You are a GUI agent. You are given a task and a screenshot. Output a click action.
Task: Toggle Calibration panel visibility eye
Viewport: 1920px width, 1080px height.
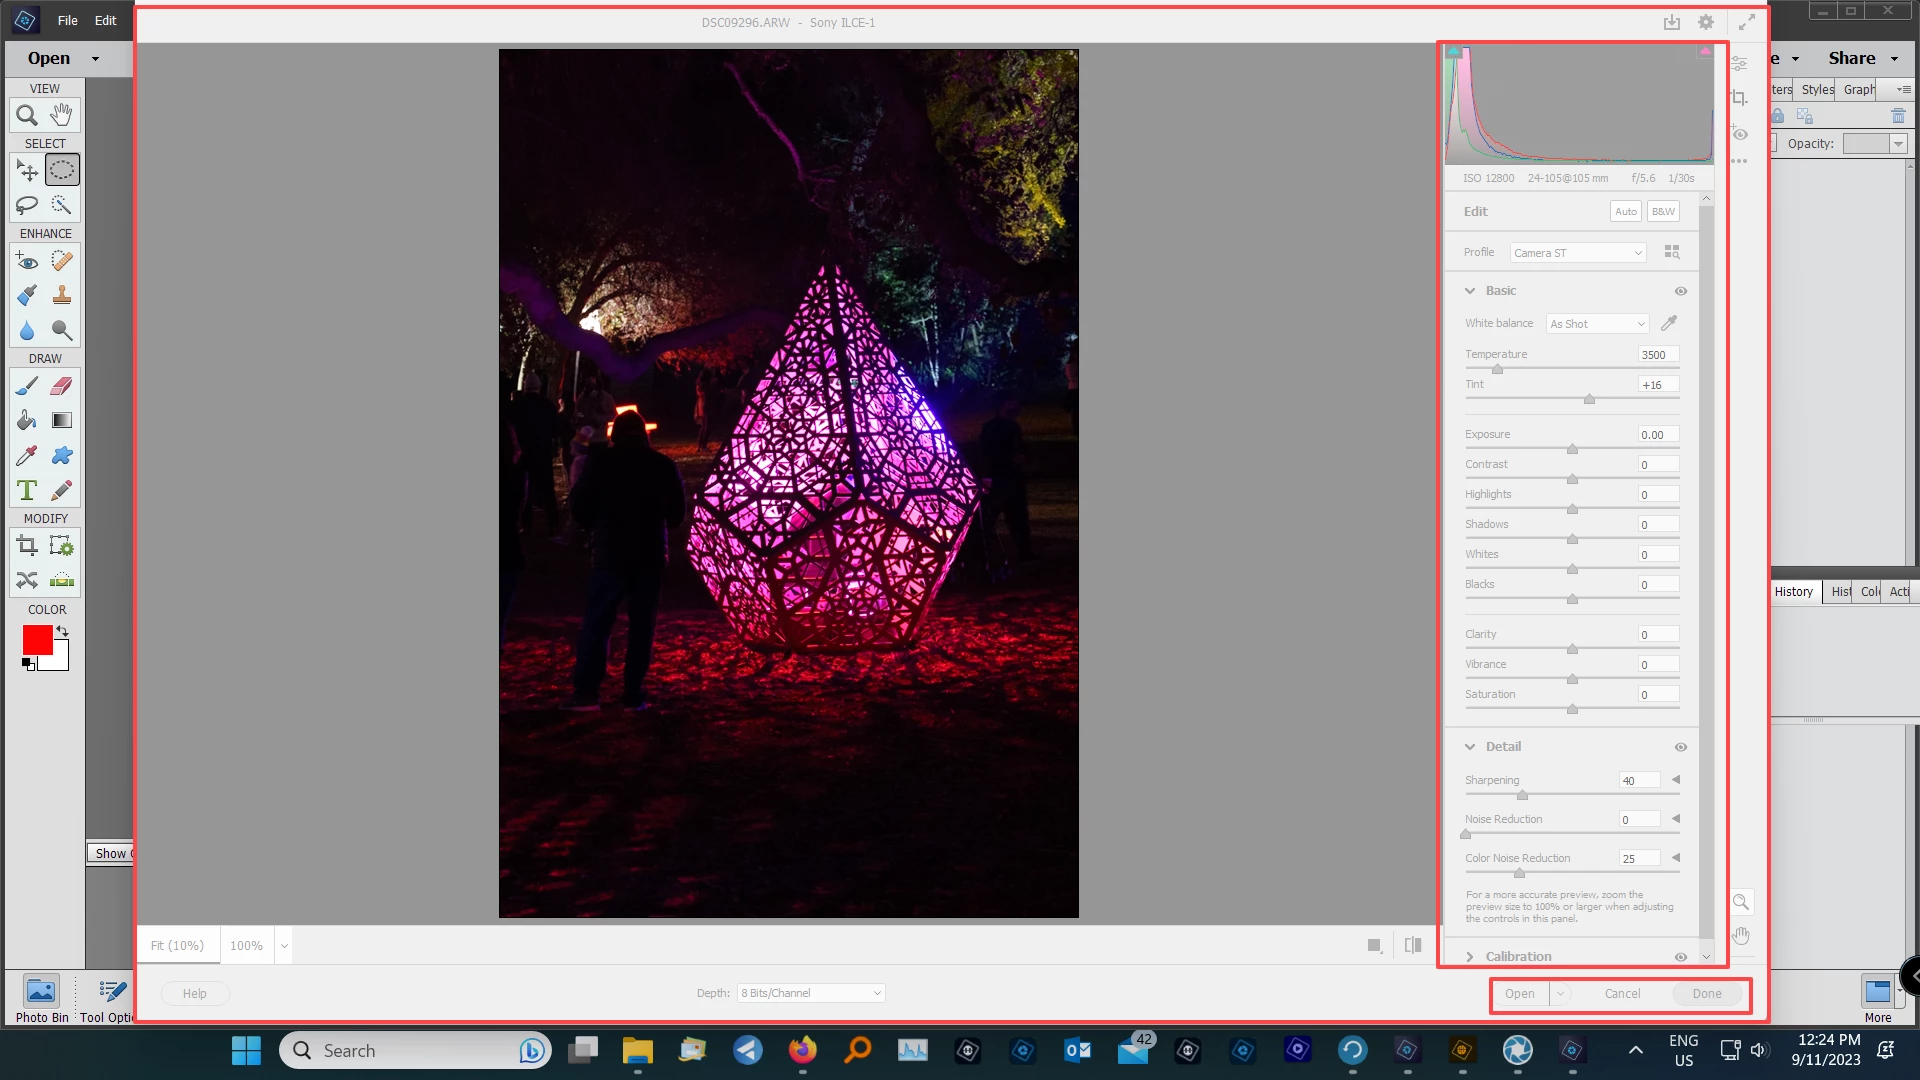click(x=1680, y=957)
